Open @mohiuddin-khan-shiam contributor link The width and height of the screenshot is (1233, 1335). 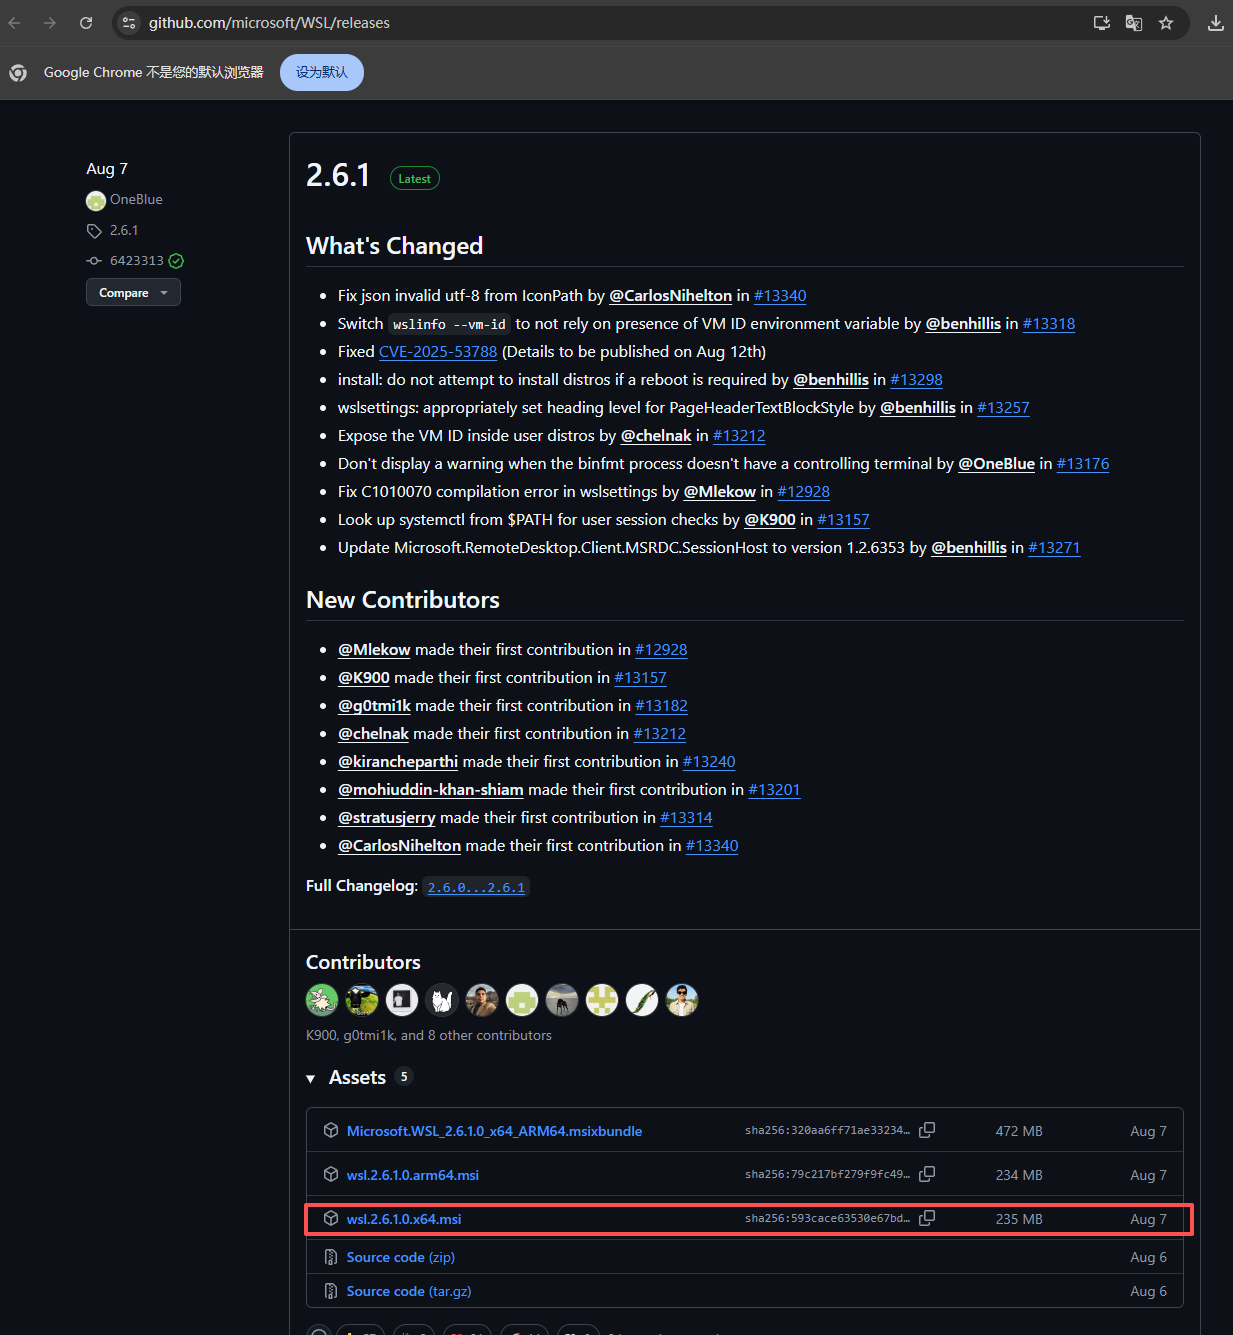[x=431, y=790]
